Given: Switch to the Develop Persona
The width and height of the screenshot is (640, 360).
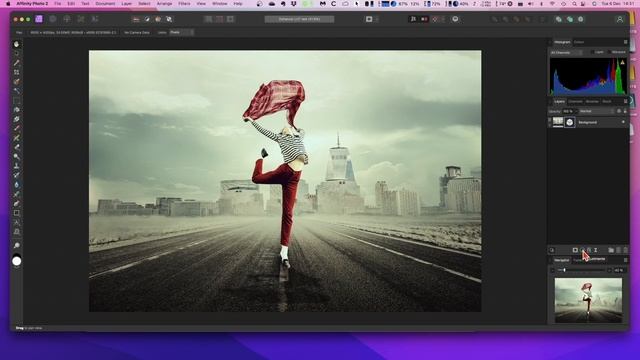Looking at the screenshot, I should pos(67,19).
